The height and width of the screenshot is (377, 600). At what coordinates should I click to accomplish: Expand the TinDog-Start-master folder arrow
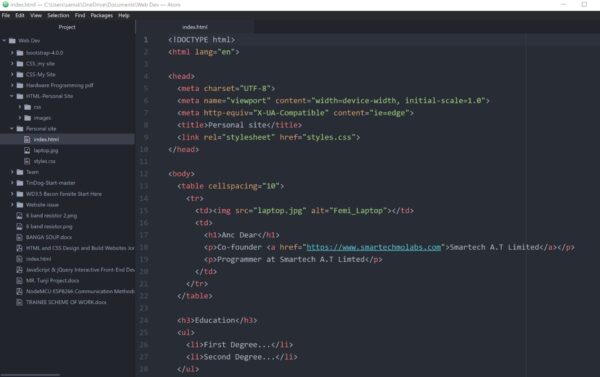12,183
